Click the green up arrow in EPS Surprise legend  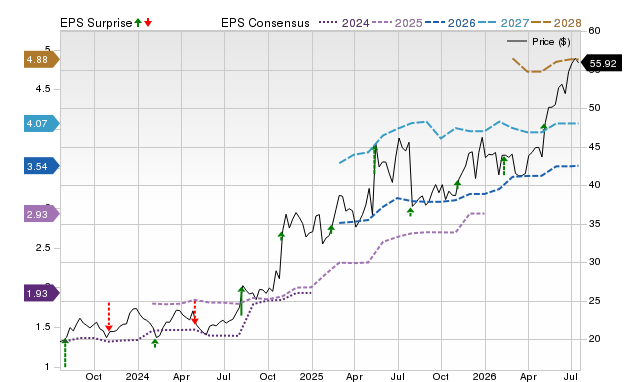tap(138, 23)
